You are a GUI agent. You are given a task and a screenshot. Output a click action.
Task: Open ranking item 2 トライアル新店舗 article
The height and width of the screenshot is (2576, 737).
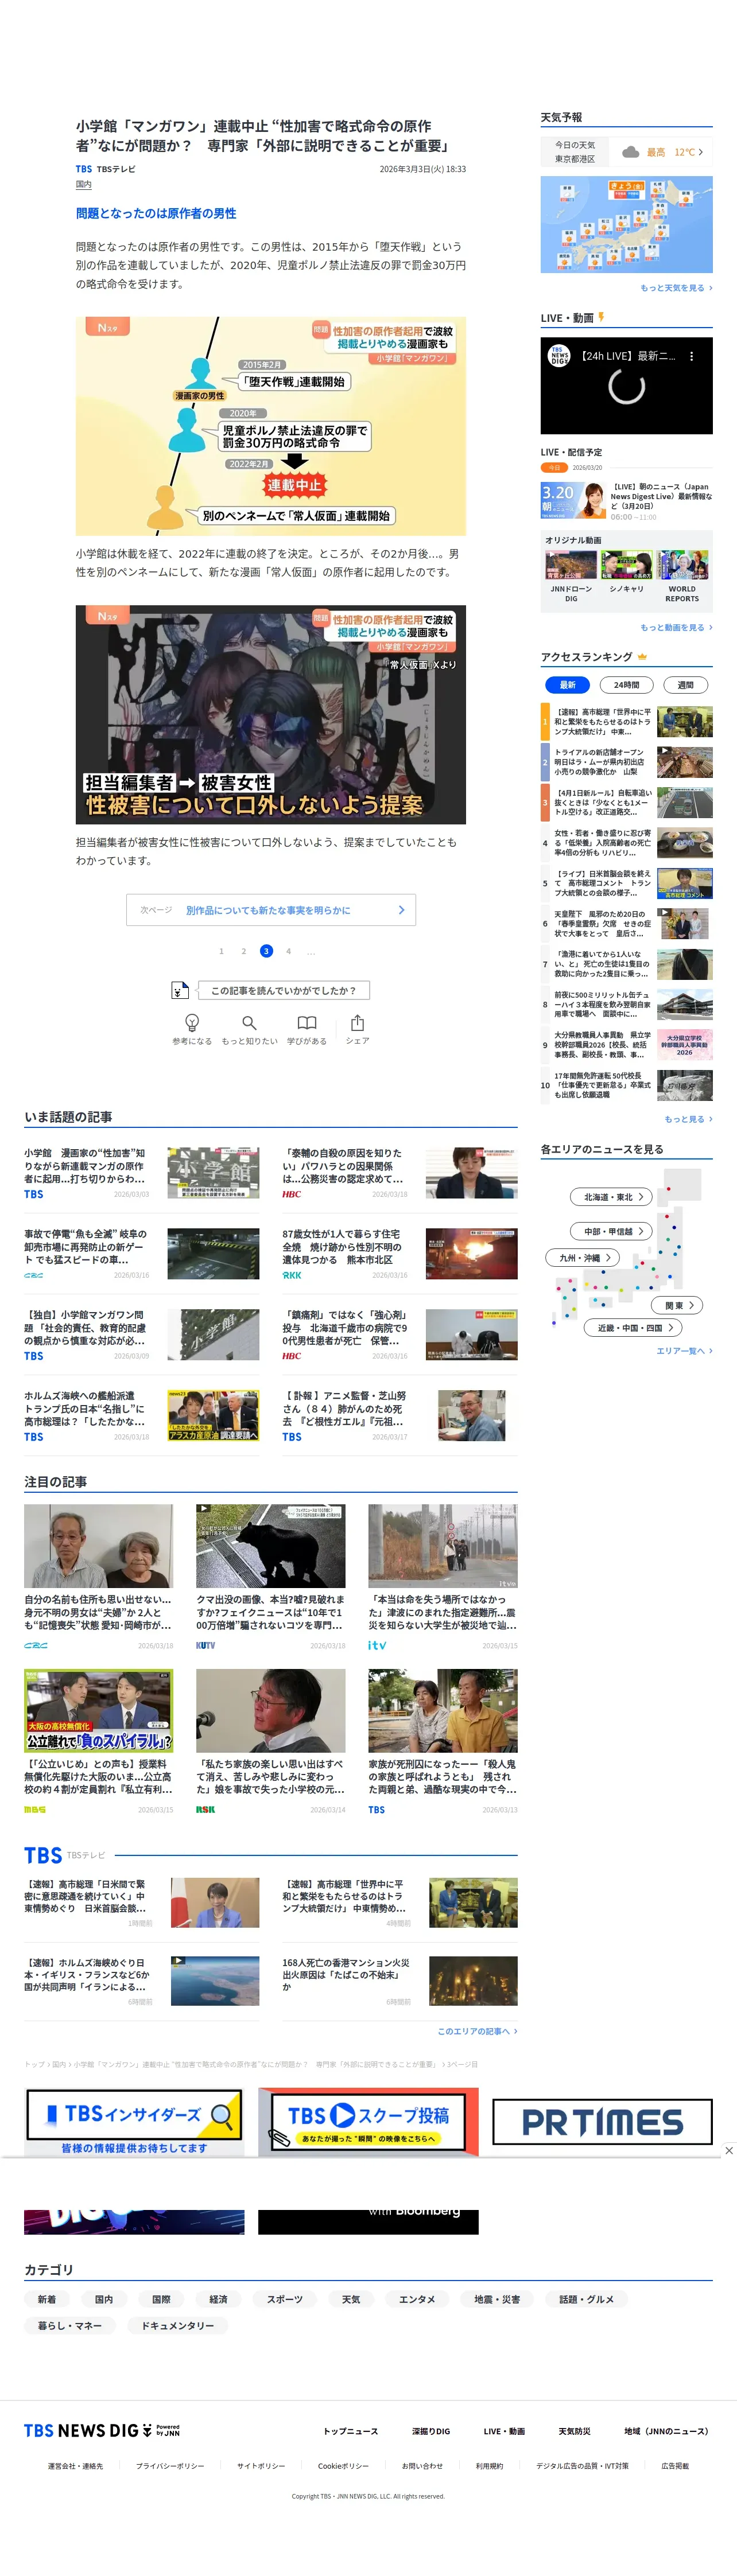click(626, 762)
